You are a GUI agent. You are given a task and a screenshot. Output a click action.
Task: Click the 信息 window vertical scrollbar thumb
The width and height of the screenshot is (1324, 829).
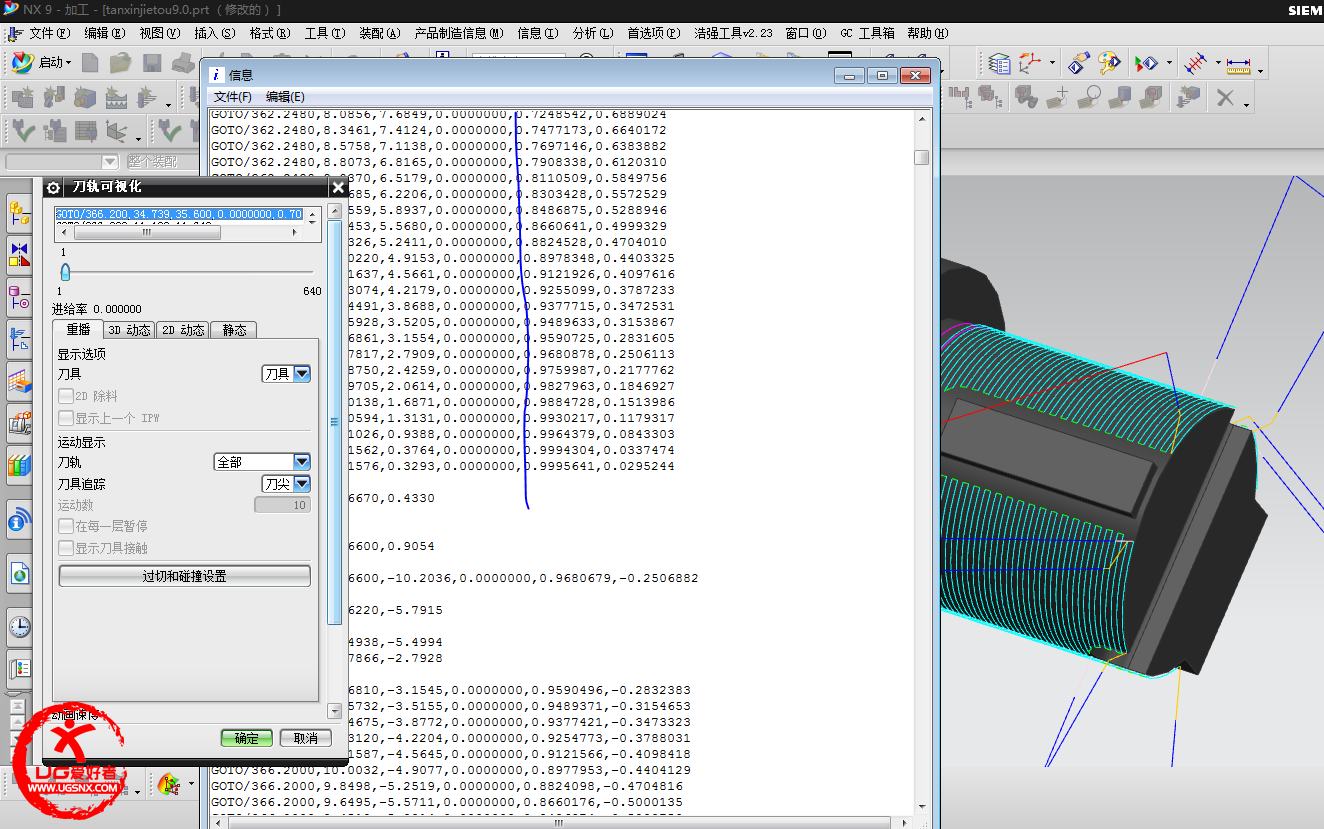point(921,157)
